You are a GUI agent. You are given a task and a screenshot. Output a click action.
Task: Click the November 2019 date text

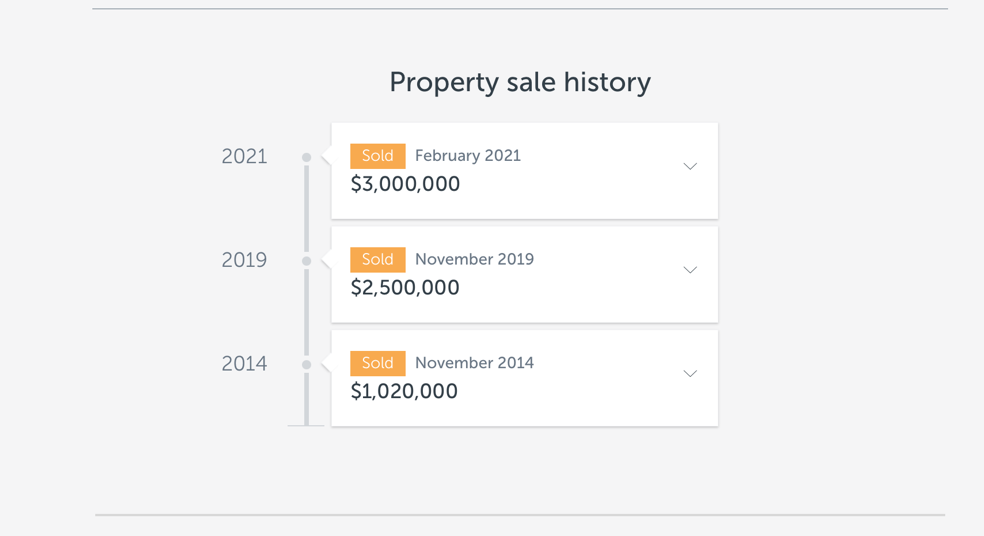point(474,260)
